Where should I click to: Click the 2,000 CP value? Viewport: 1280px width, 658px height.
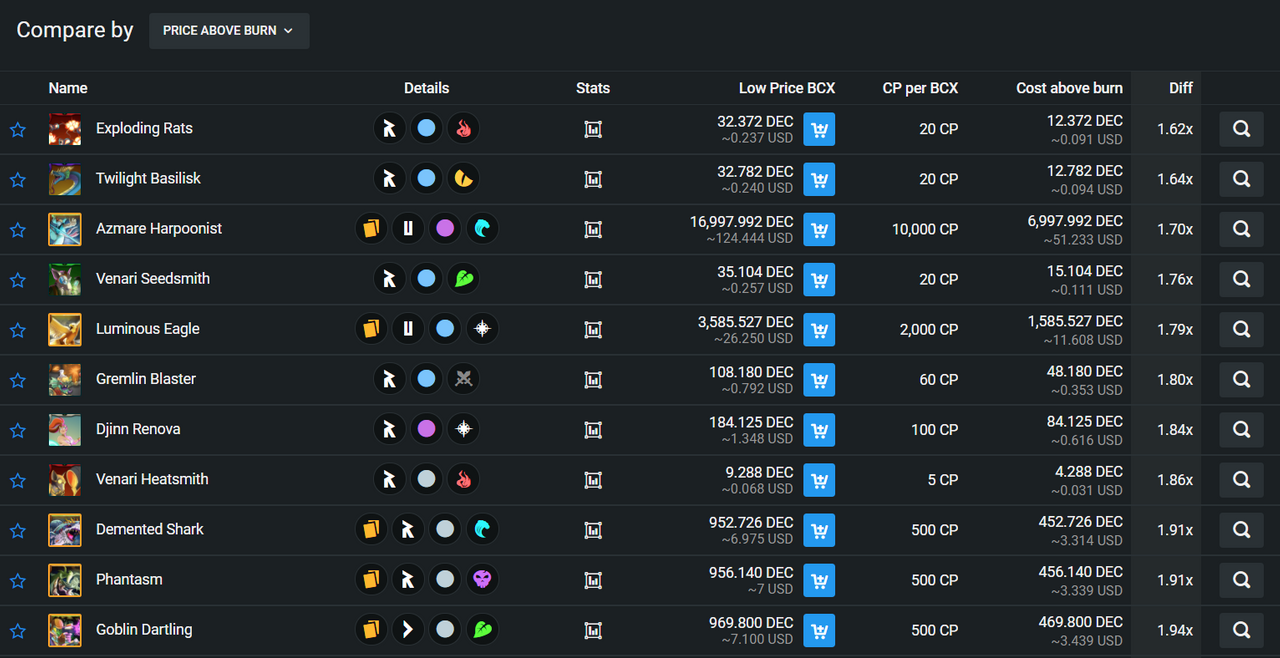pos(929,329)
